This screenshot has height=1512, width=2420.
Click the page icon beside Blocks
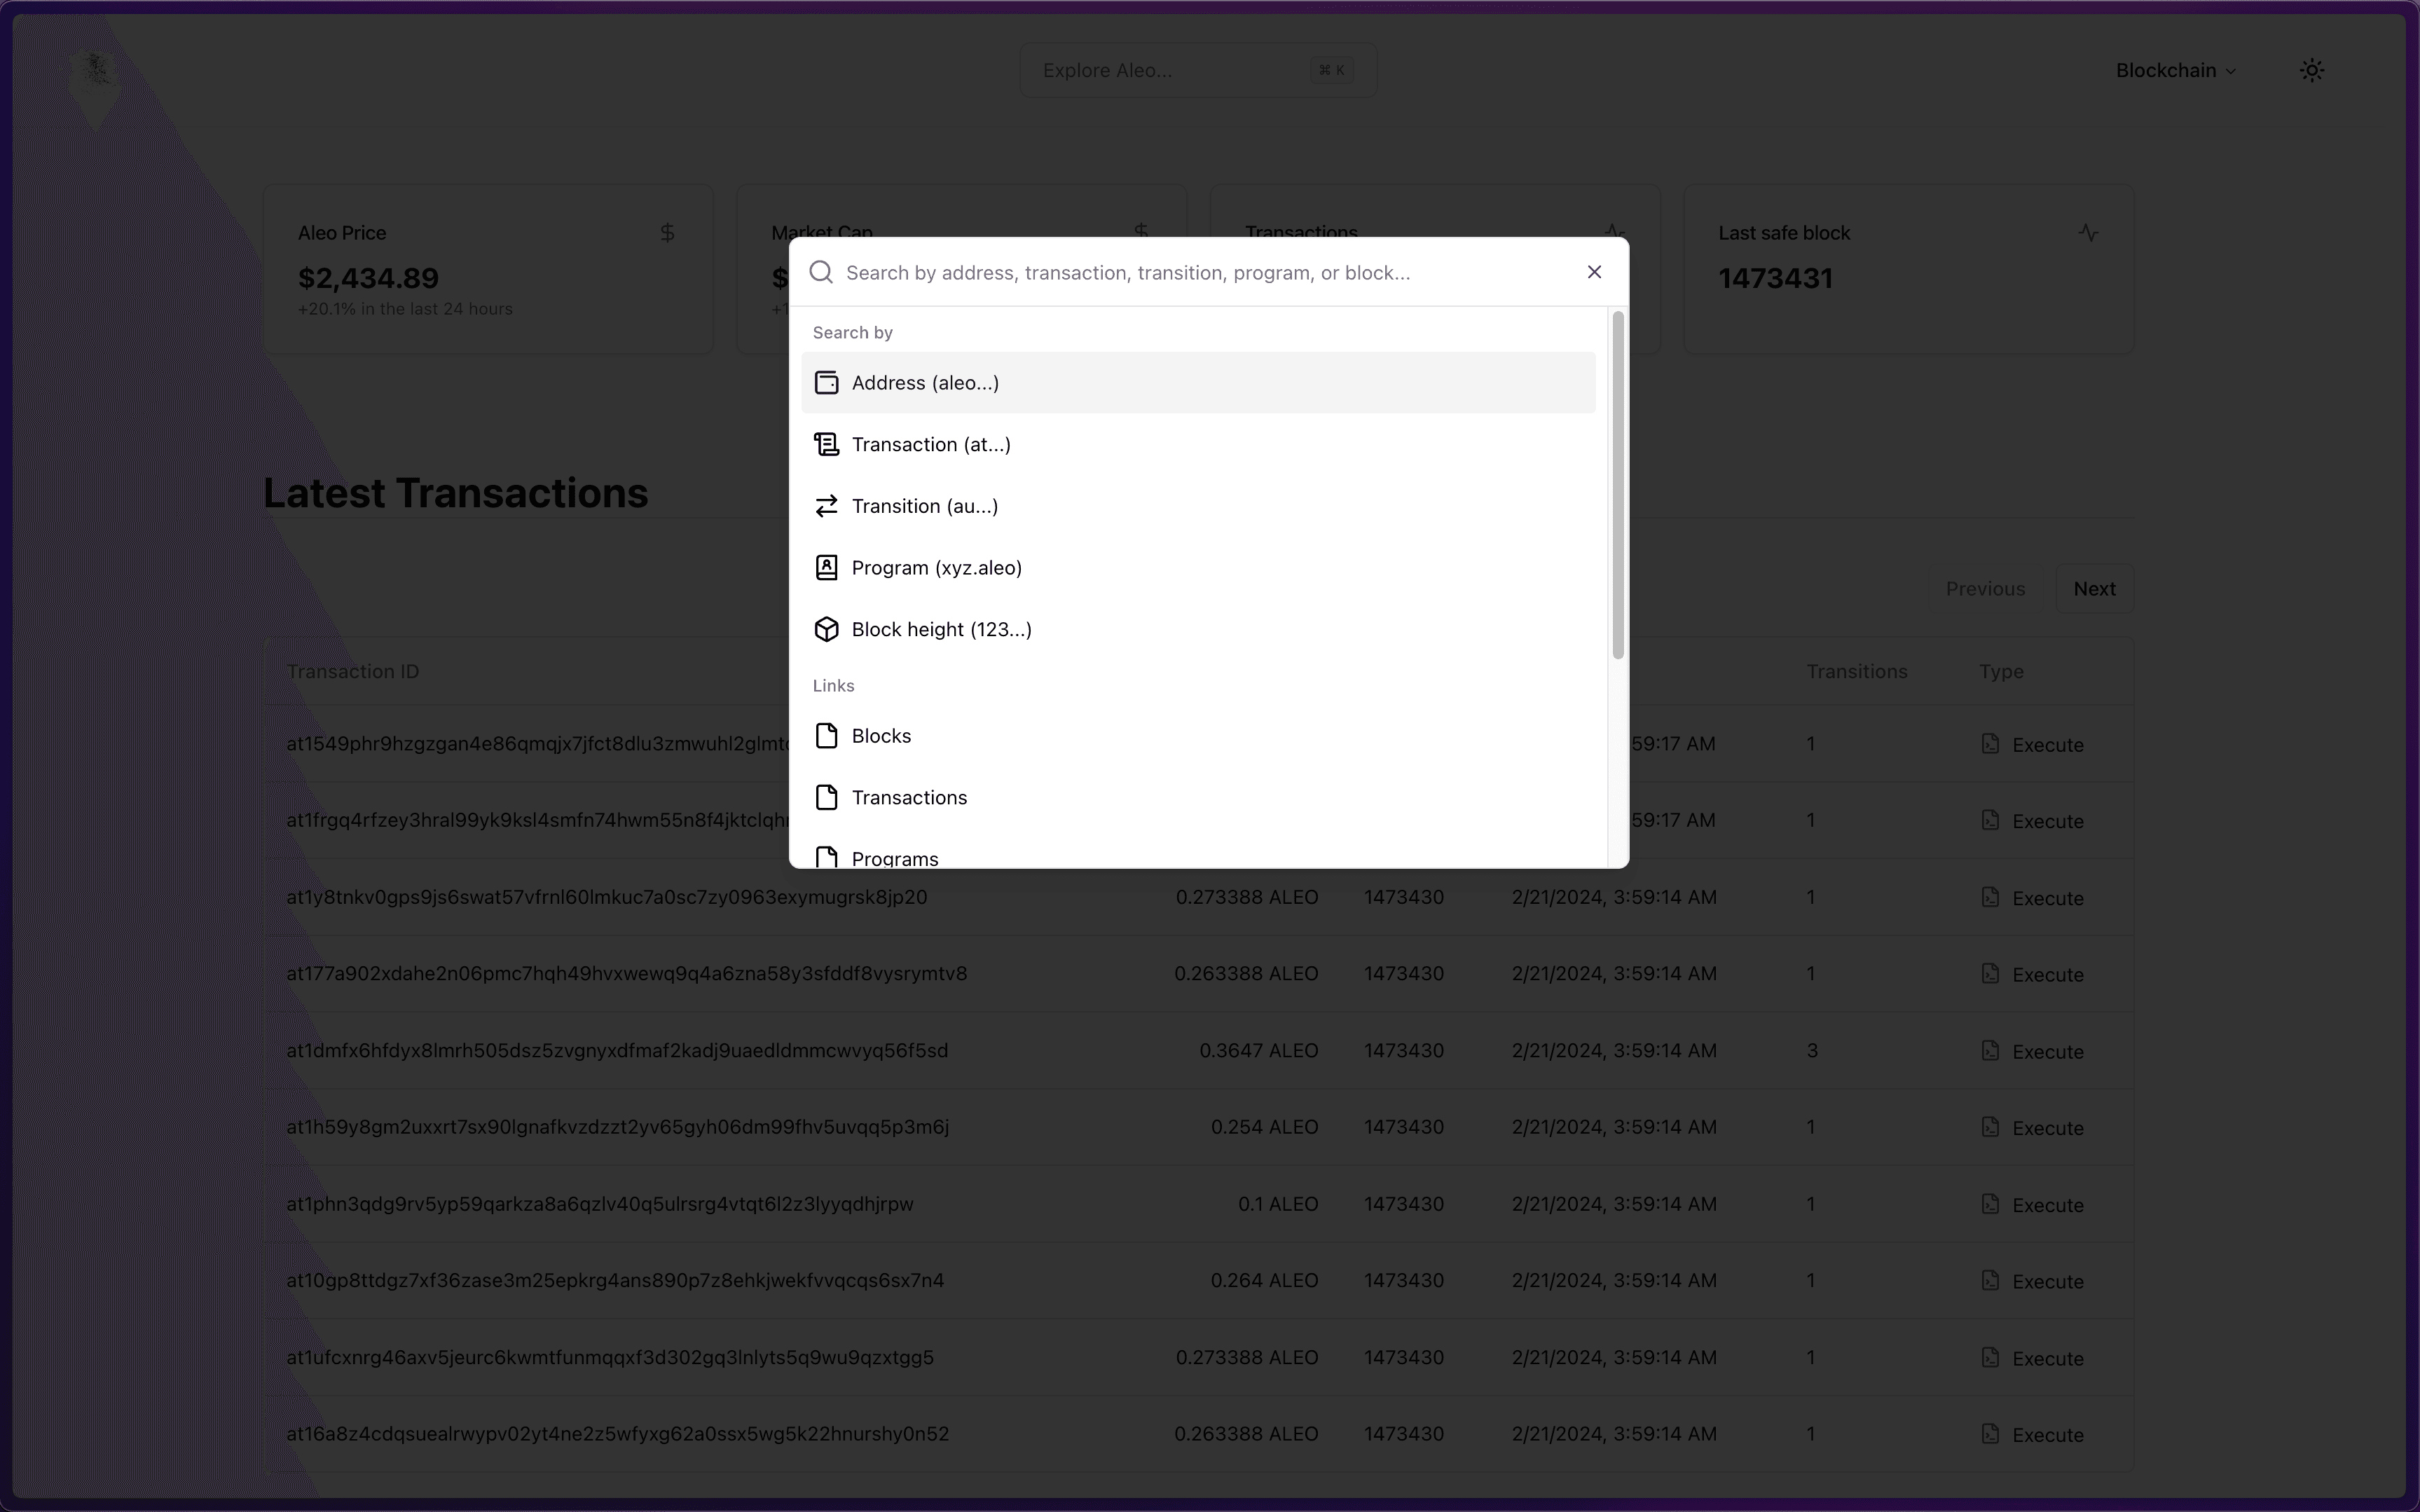(826, 736)
